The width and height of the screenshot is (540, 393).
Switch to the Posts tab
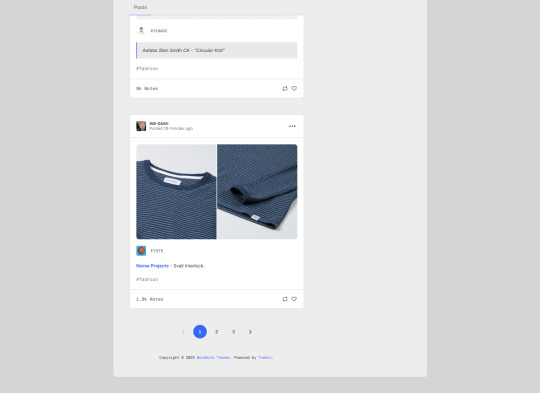pos(140,7)
